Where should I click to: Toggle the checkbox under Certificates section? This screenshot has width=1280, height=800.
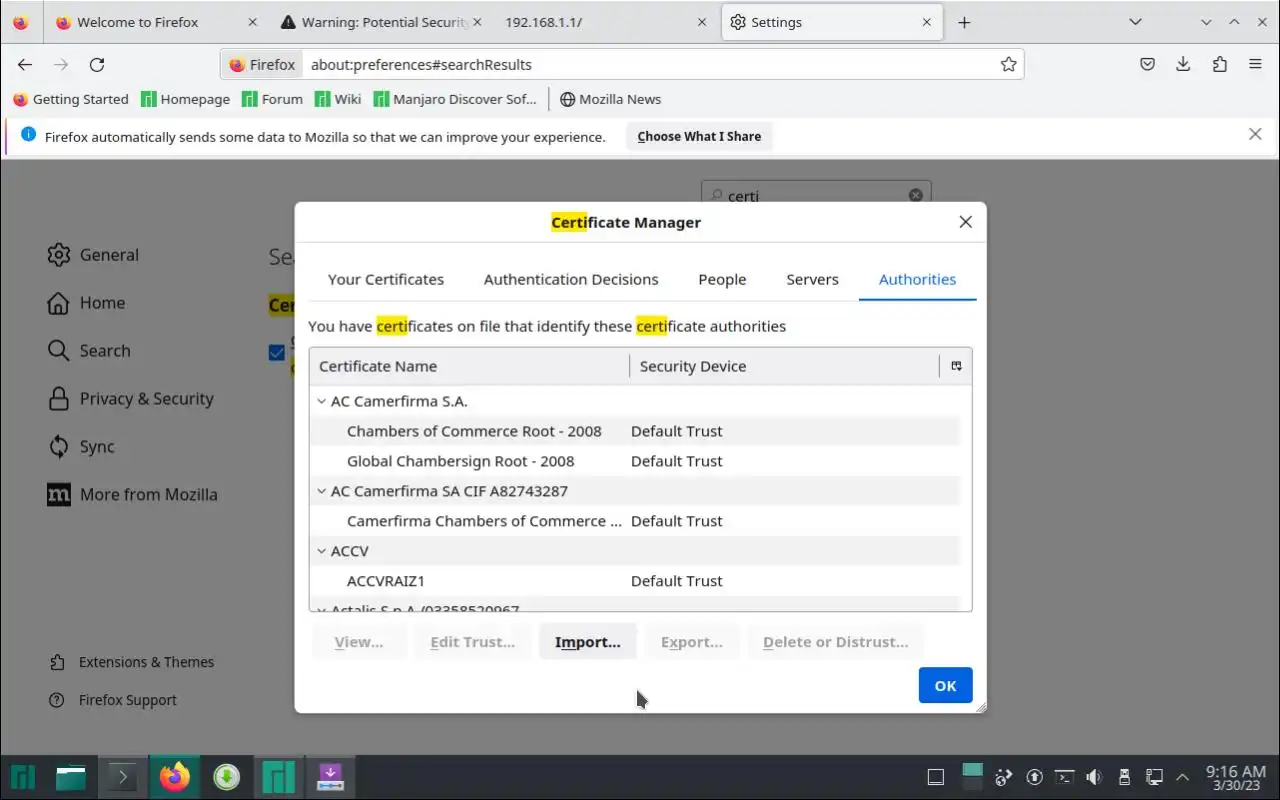pos(277,352)
